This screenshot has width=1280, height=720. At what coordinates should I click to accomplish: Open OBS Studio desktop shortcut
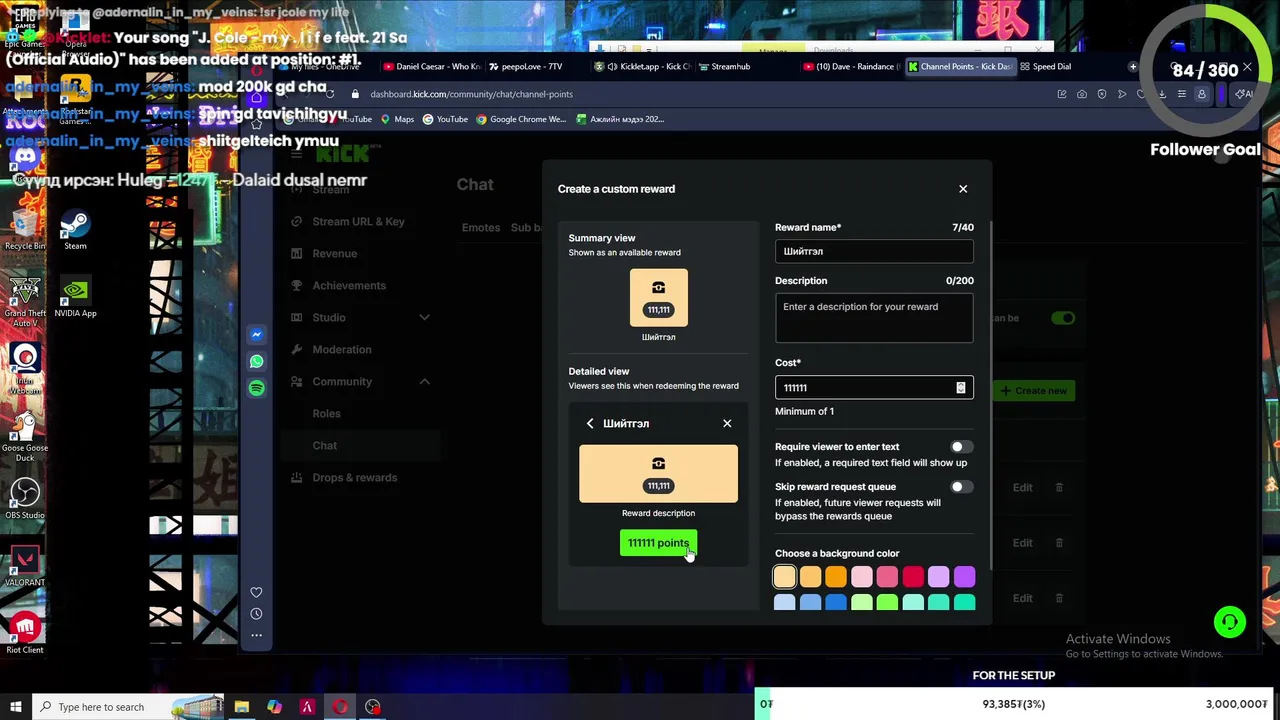pos(25,499)
